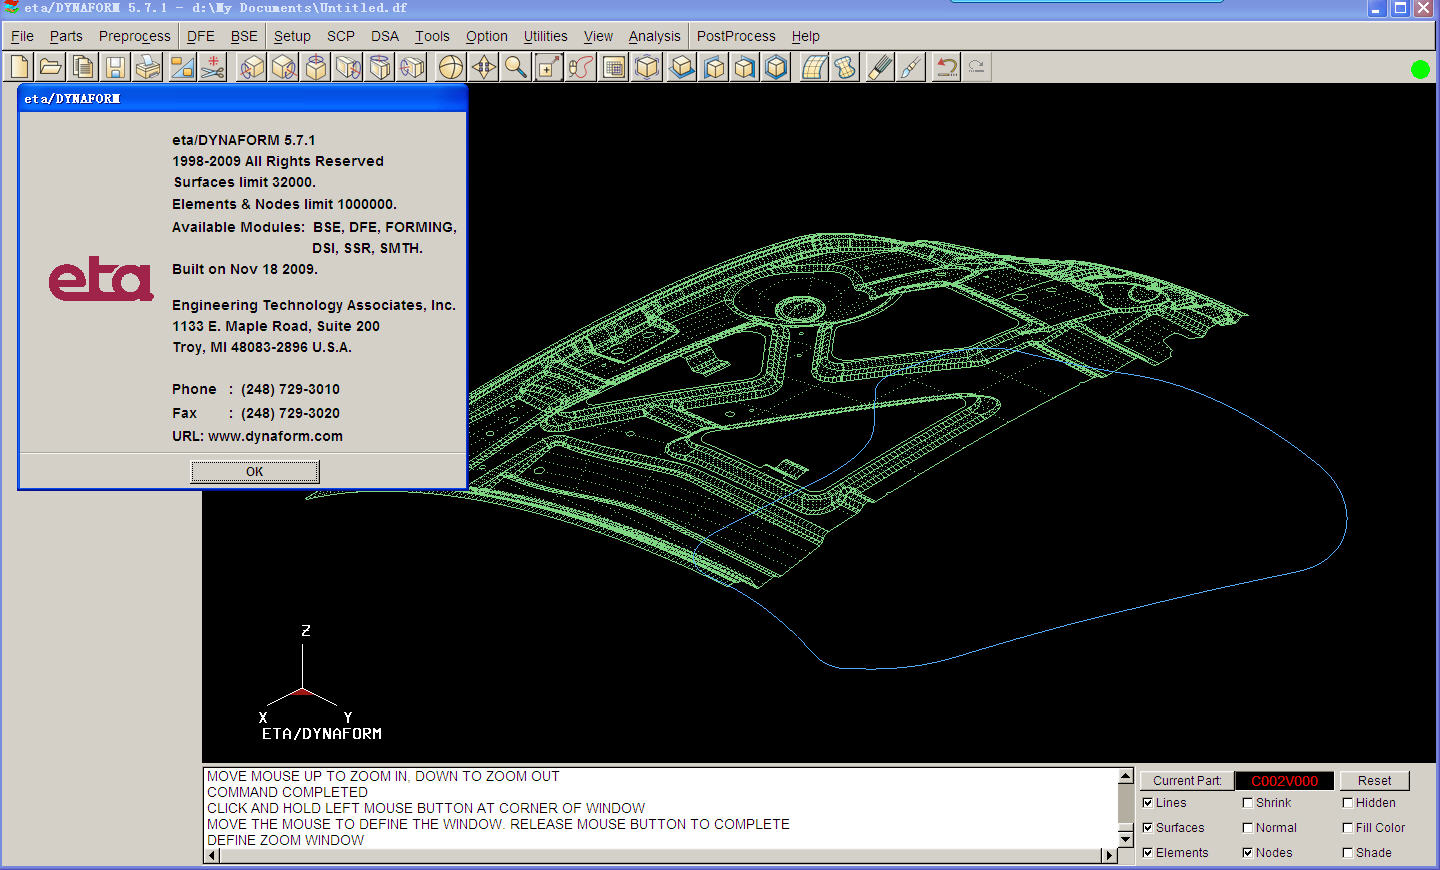Click the message box scroll left arrow
Screen dimensions: 1440x870
pyautogui.click(x=212, y=855)
